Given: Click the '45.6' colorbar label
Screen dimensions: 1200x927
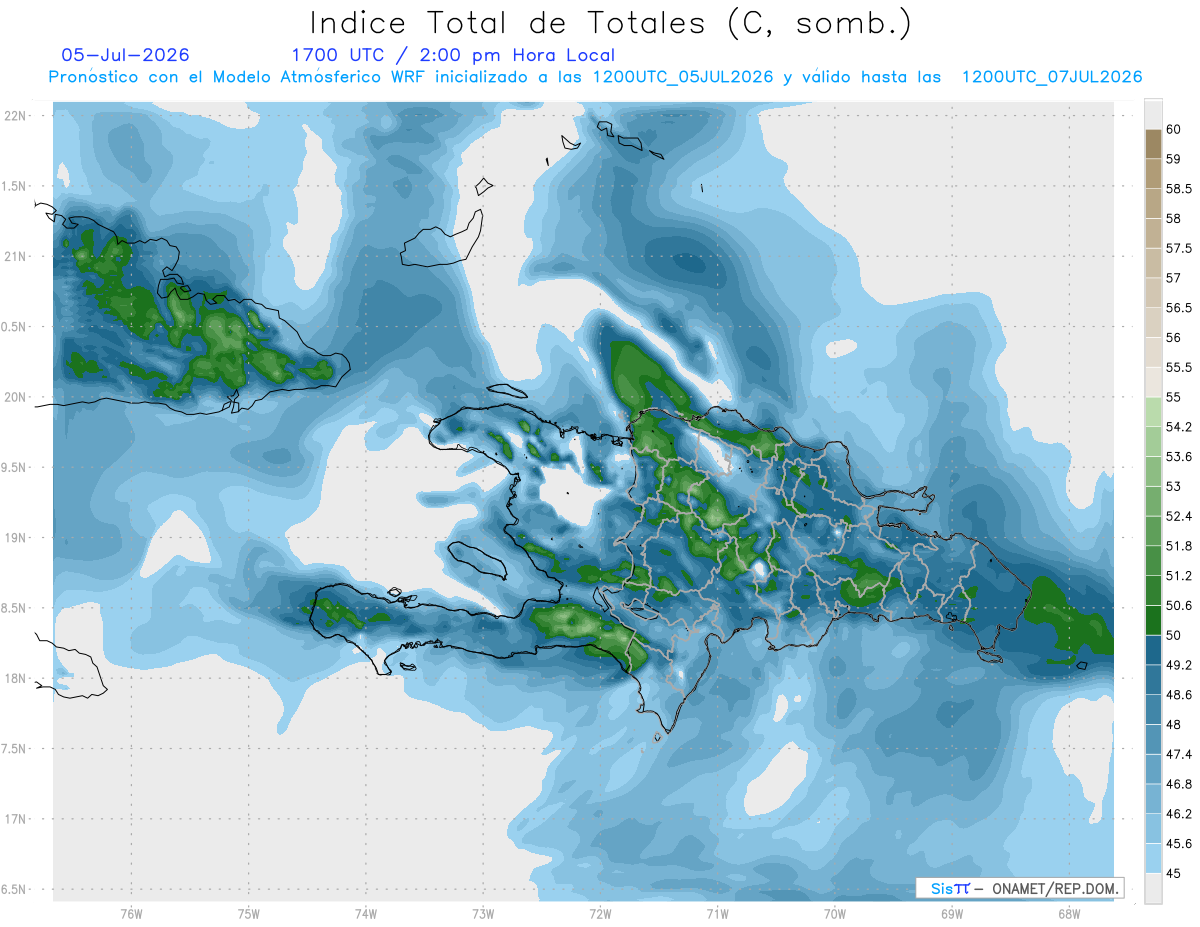Looking at the screenshot, I should (1179, 844).
